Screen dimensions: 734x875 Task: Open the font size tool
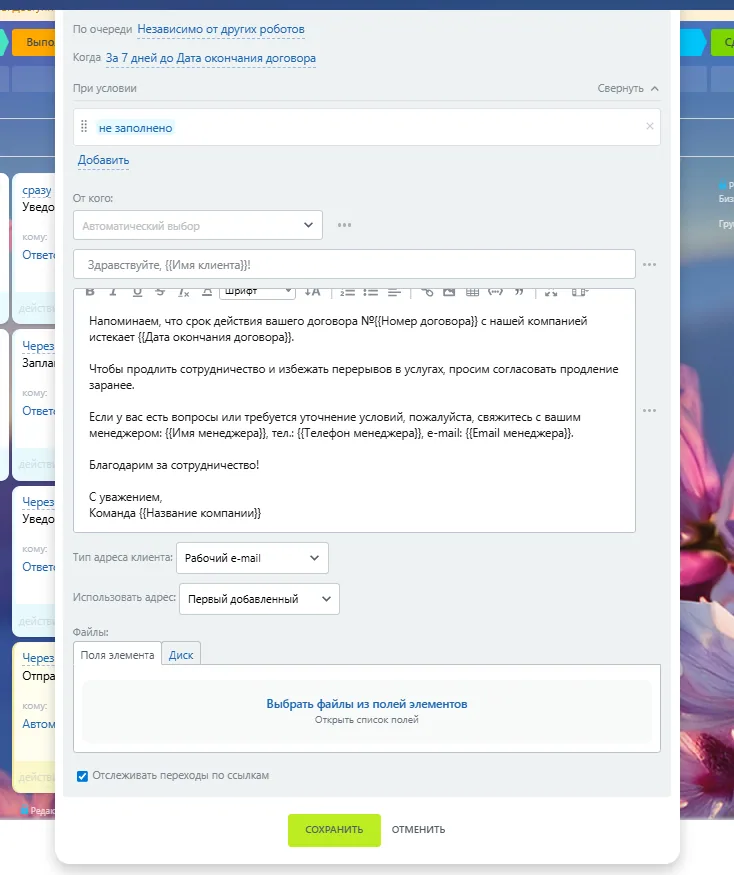[313, 292]
